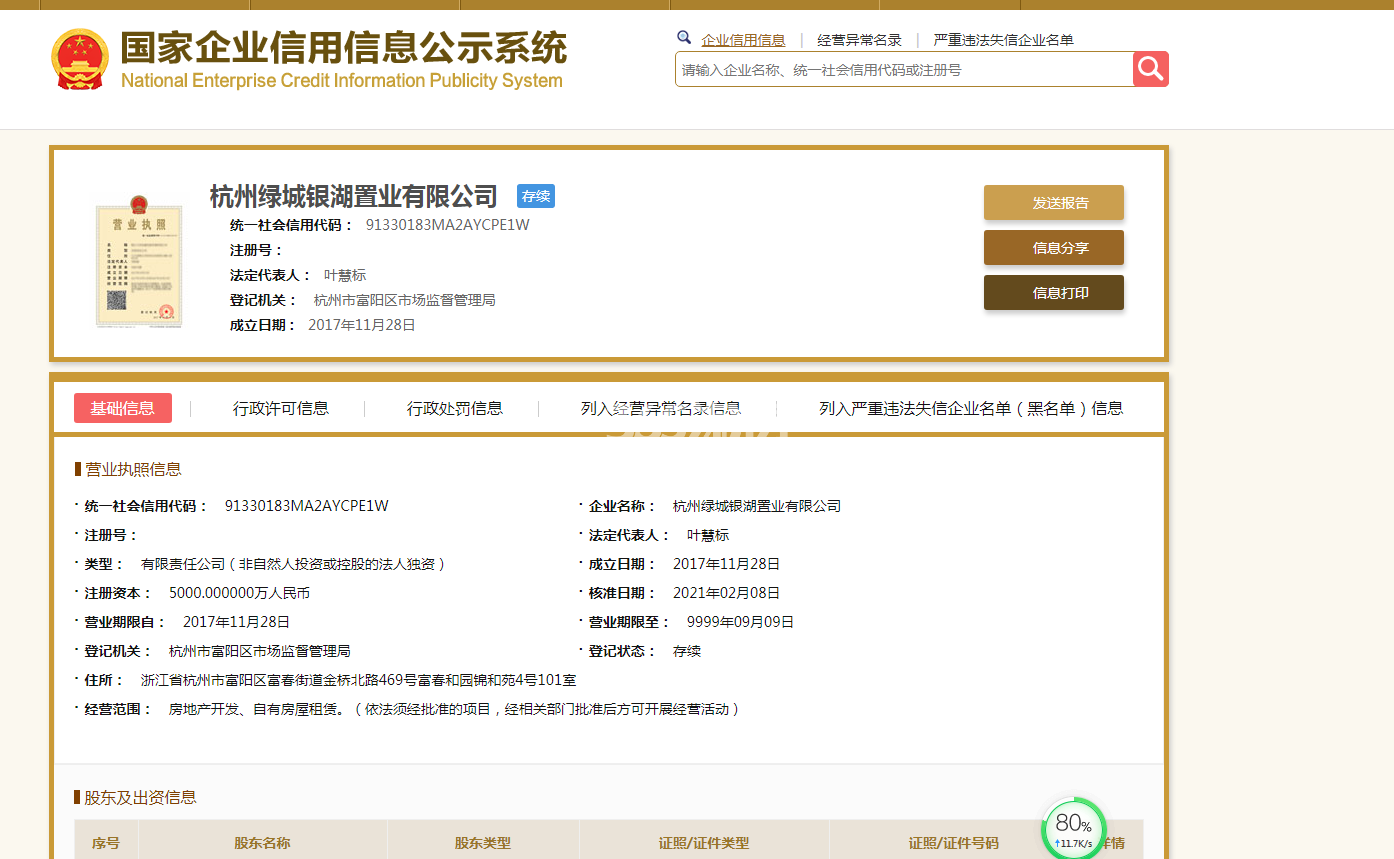Click the 发送报告 button
Image resolution: width=1394 pixels, height=859 pixels.
click(x=1054, y=203)
